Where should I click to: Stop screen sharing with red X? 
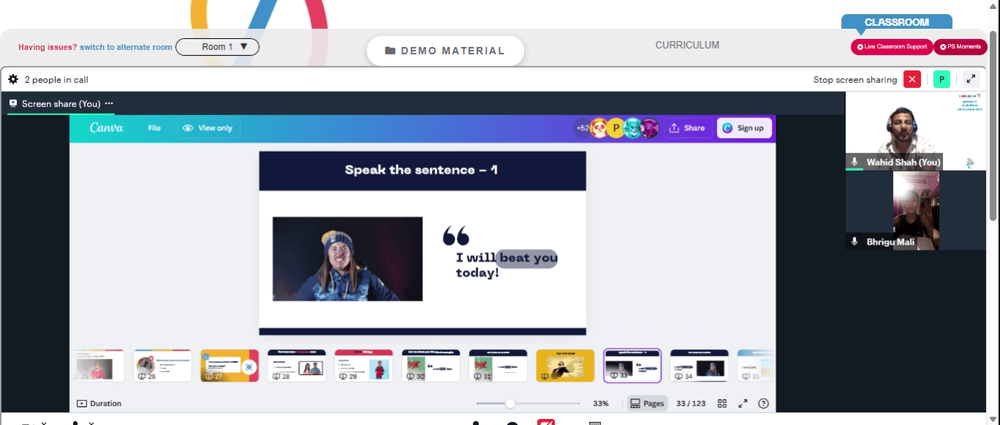pos(913,80)
